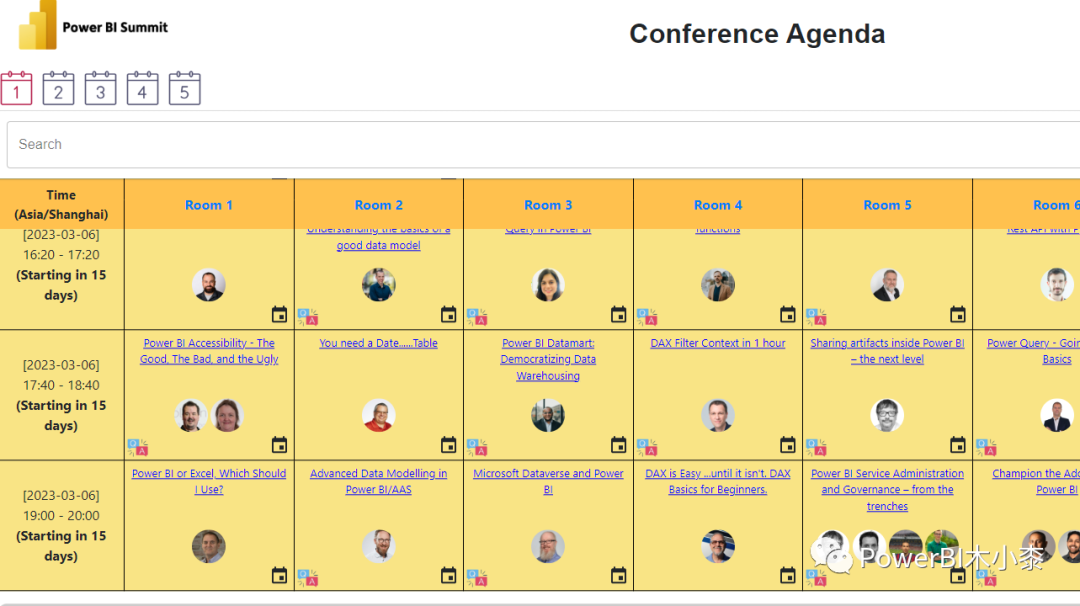Add DAX Filter Context session to calendar
Image resolution: width=1080 pixels, height=606 pixels.
(788, 445)
